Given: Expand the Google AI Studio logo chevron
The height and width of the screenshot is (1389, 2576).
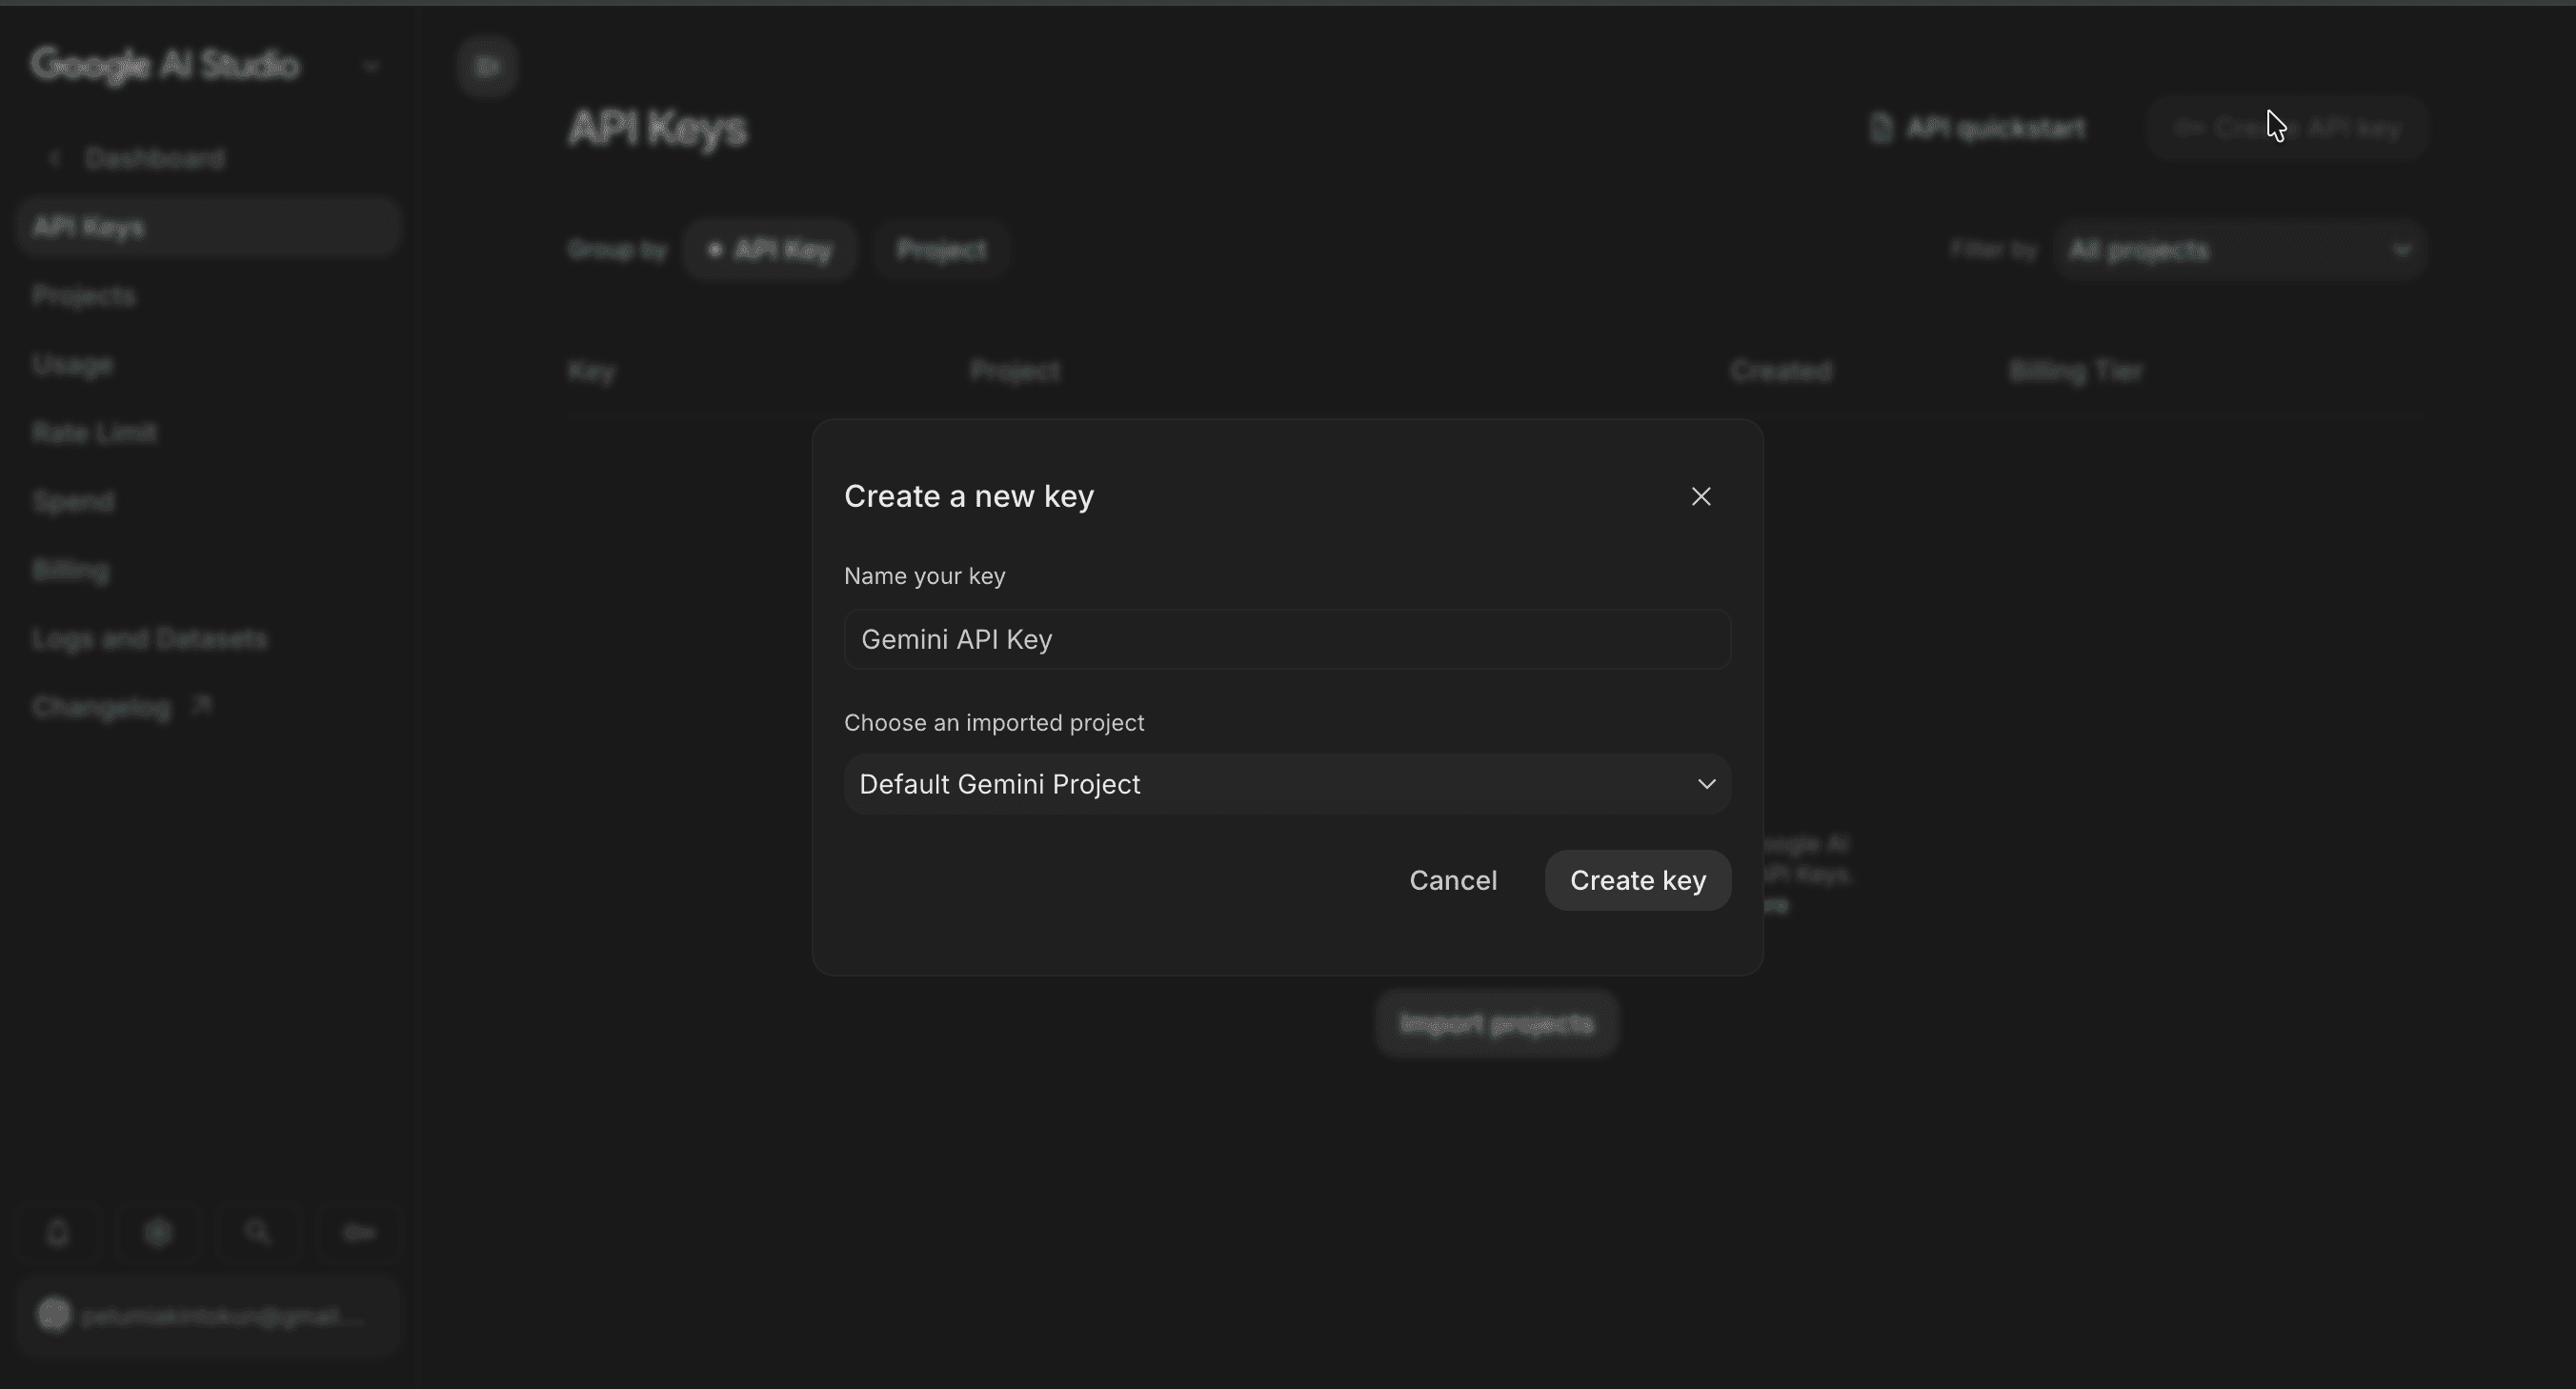Looking at the screenshot, I should click(371, 66).
